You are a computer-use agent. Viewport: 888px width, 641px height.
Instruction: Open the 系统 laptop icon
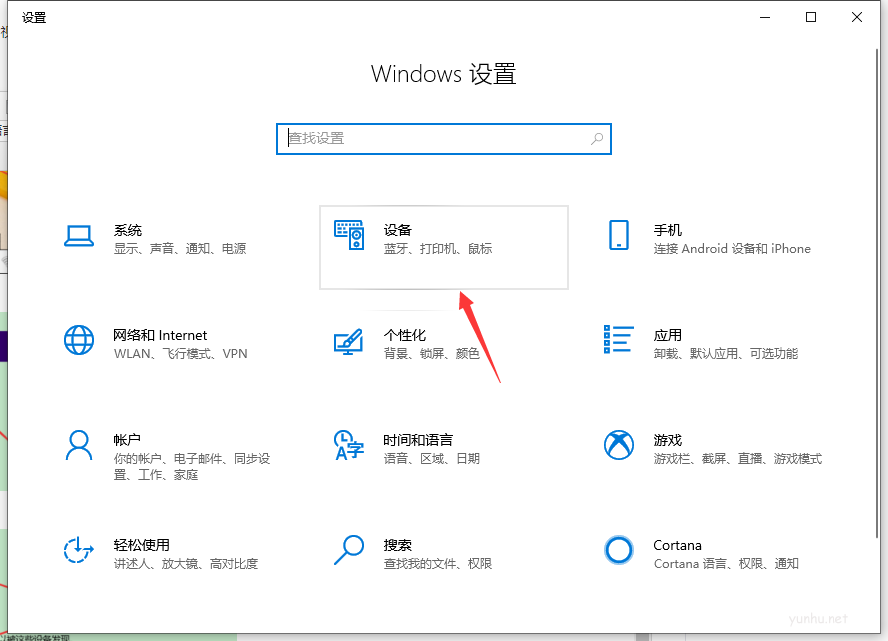(x=79, y=236)
